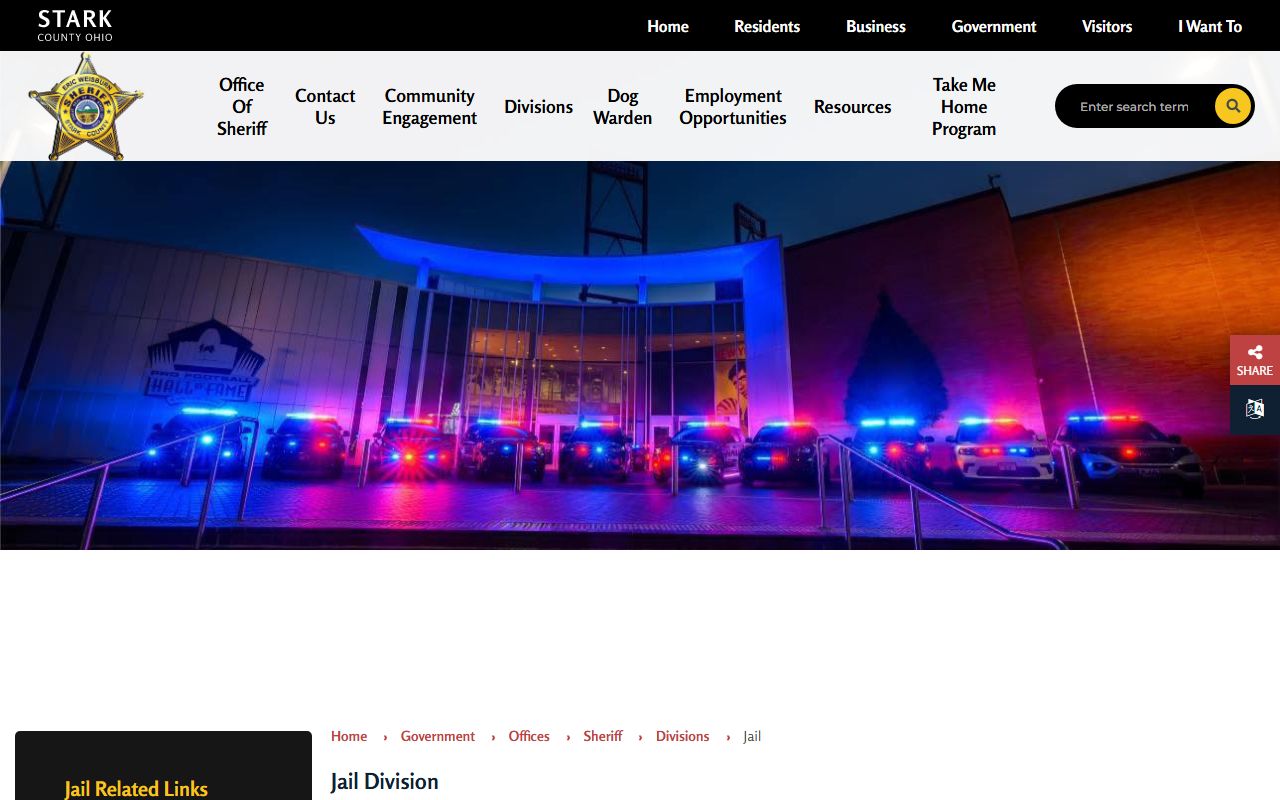The image size is (1280, 800).
Task: Open the Residents menu
Action: click(767, 26)
